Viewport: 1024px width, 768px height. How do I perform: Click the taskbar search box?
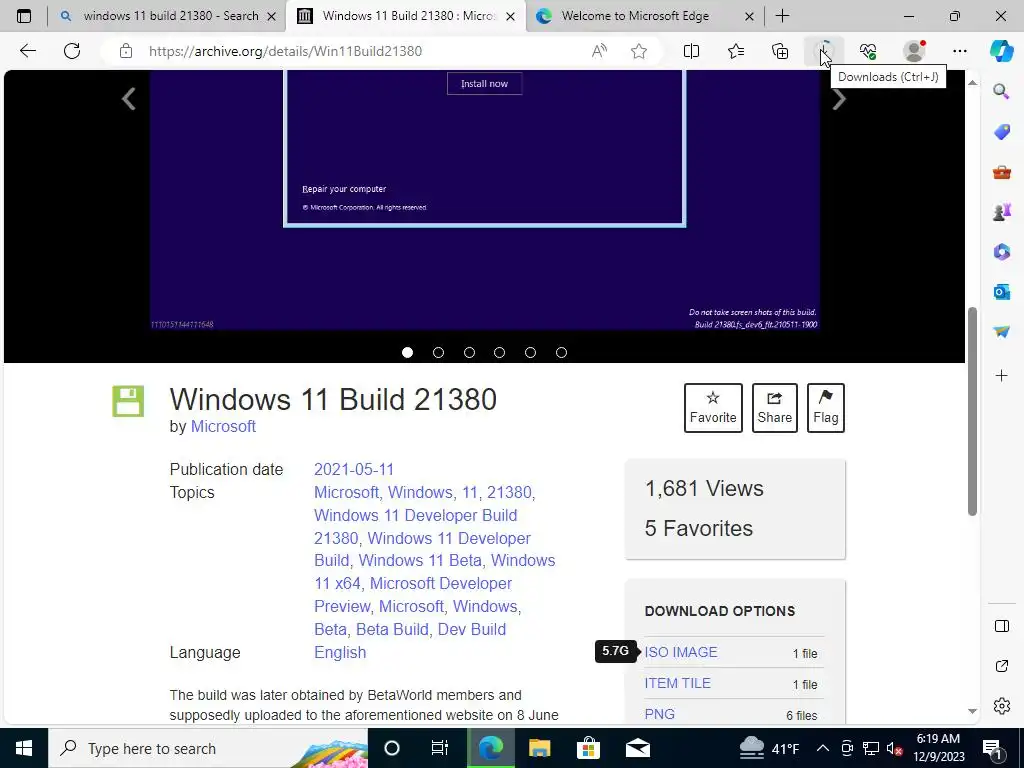[208, 748]
